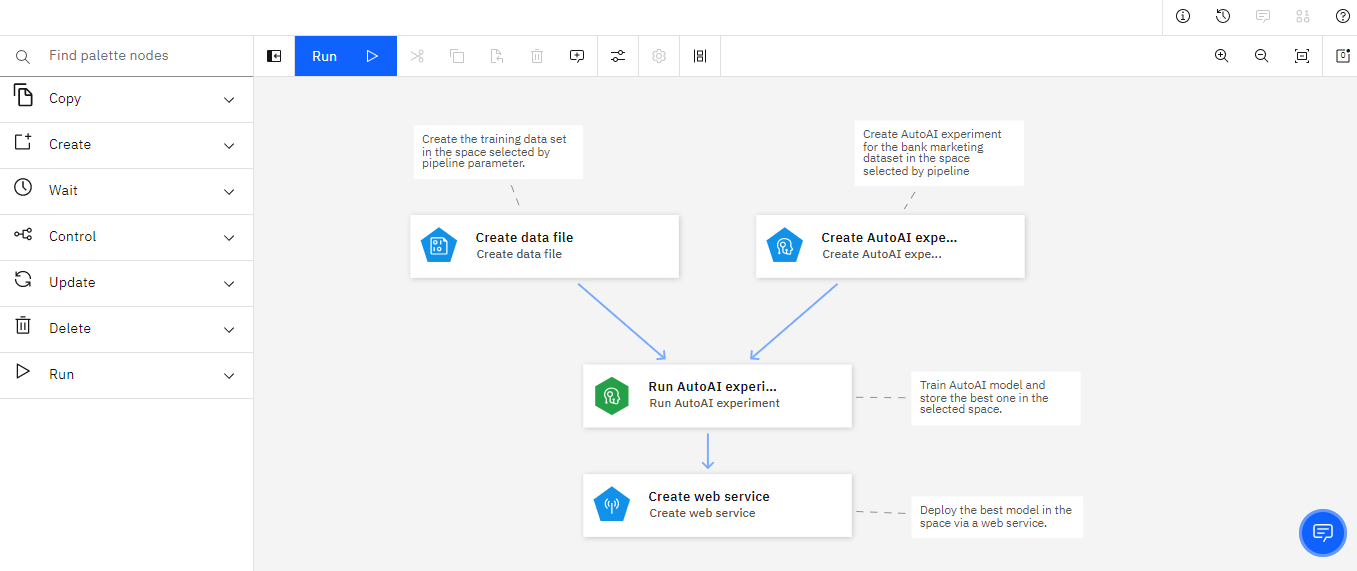Select the bank marketing dataset comment
The height and width of the screenshot is (571, 1357).
point(940,153)
